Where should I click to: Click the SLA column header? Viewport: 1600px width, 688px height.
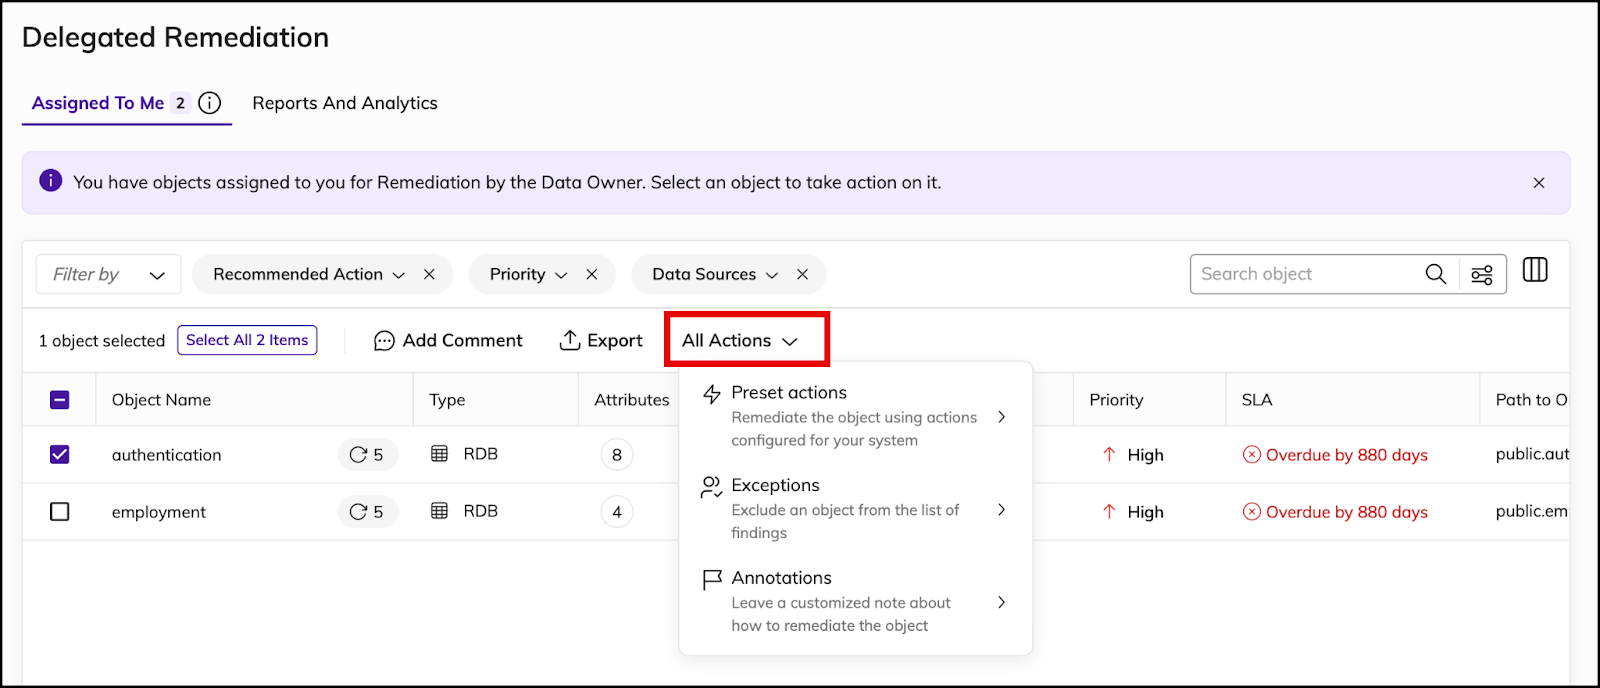pyautogui.click(x=1257, y=400)
